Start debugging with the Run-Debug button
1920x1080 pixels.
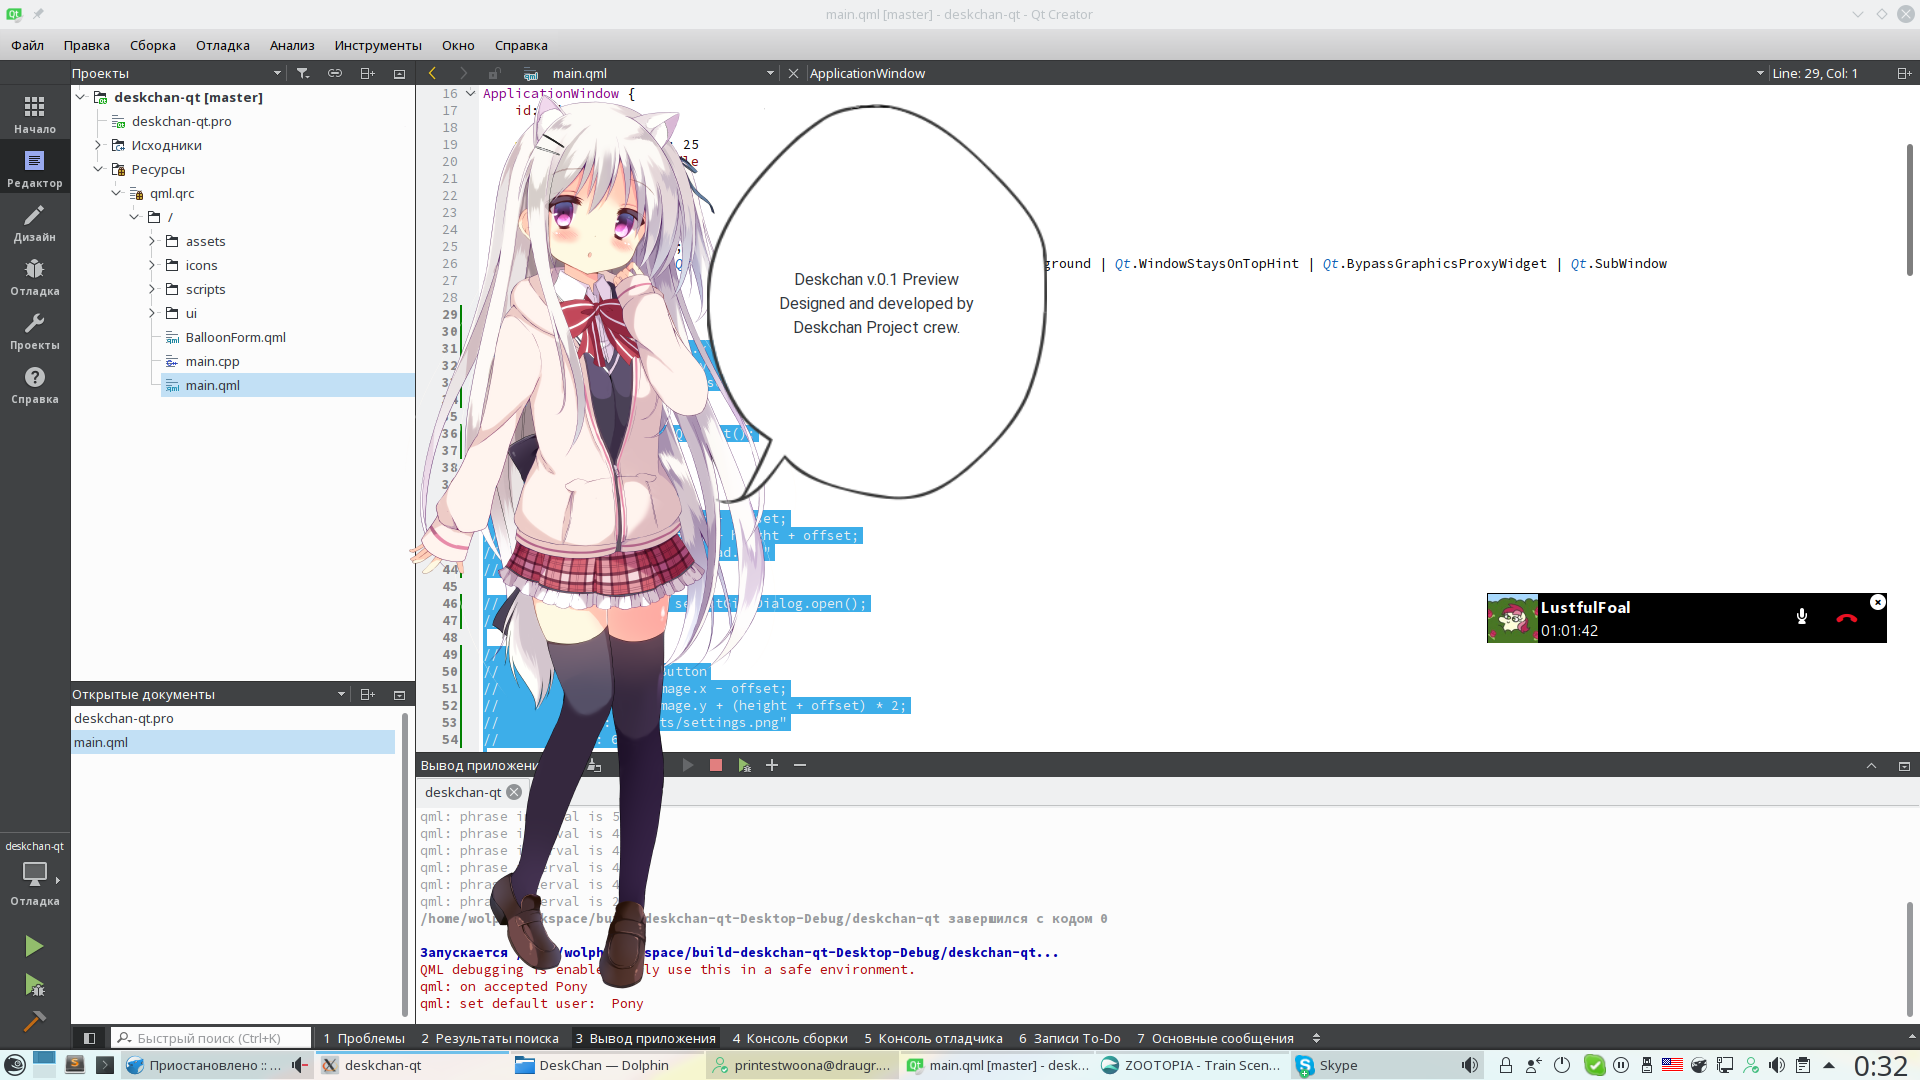[34, 985]
